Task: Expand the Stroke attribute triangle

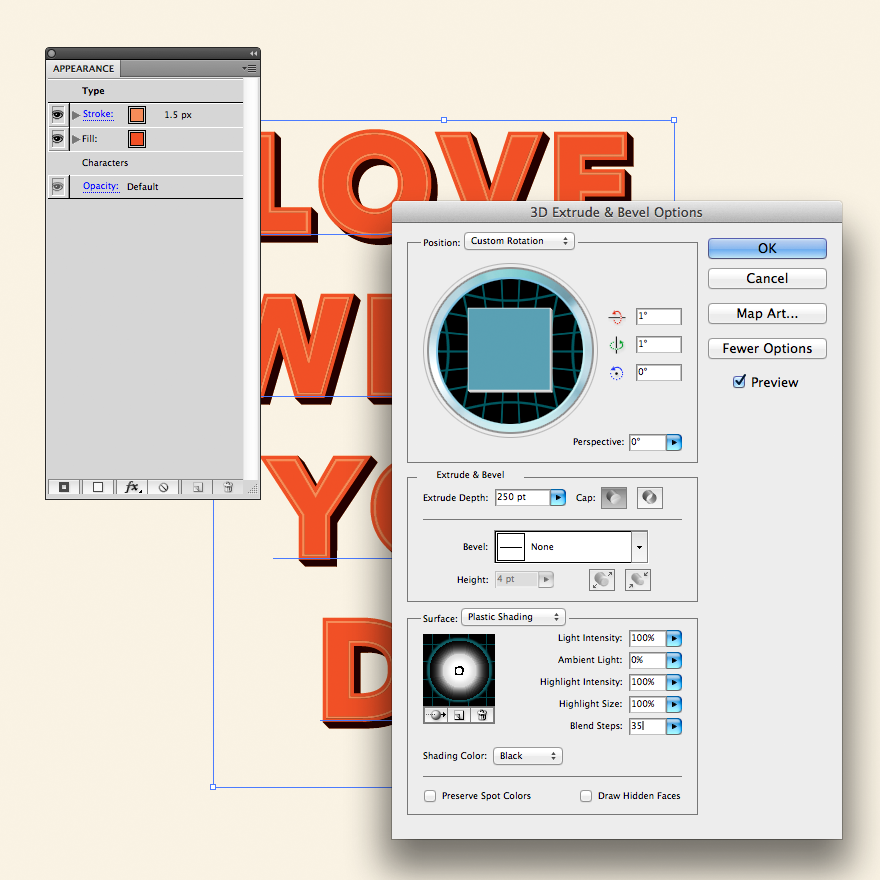Action: tap(76, 115)
